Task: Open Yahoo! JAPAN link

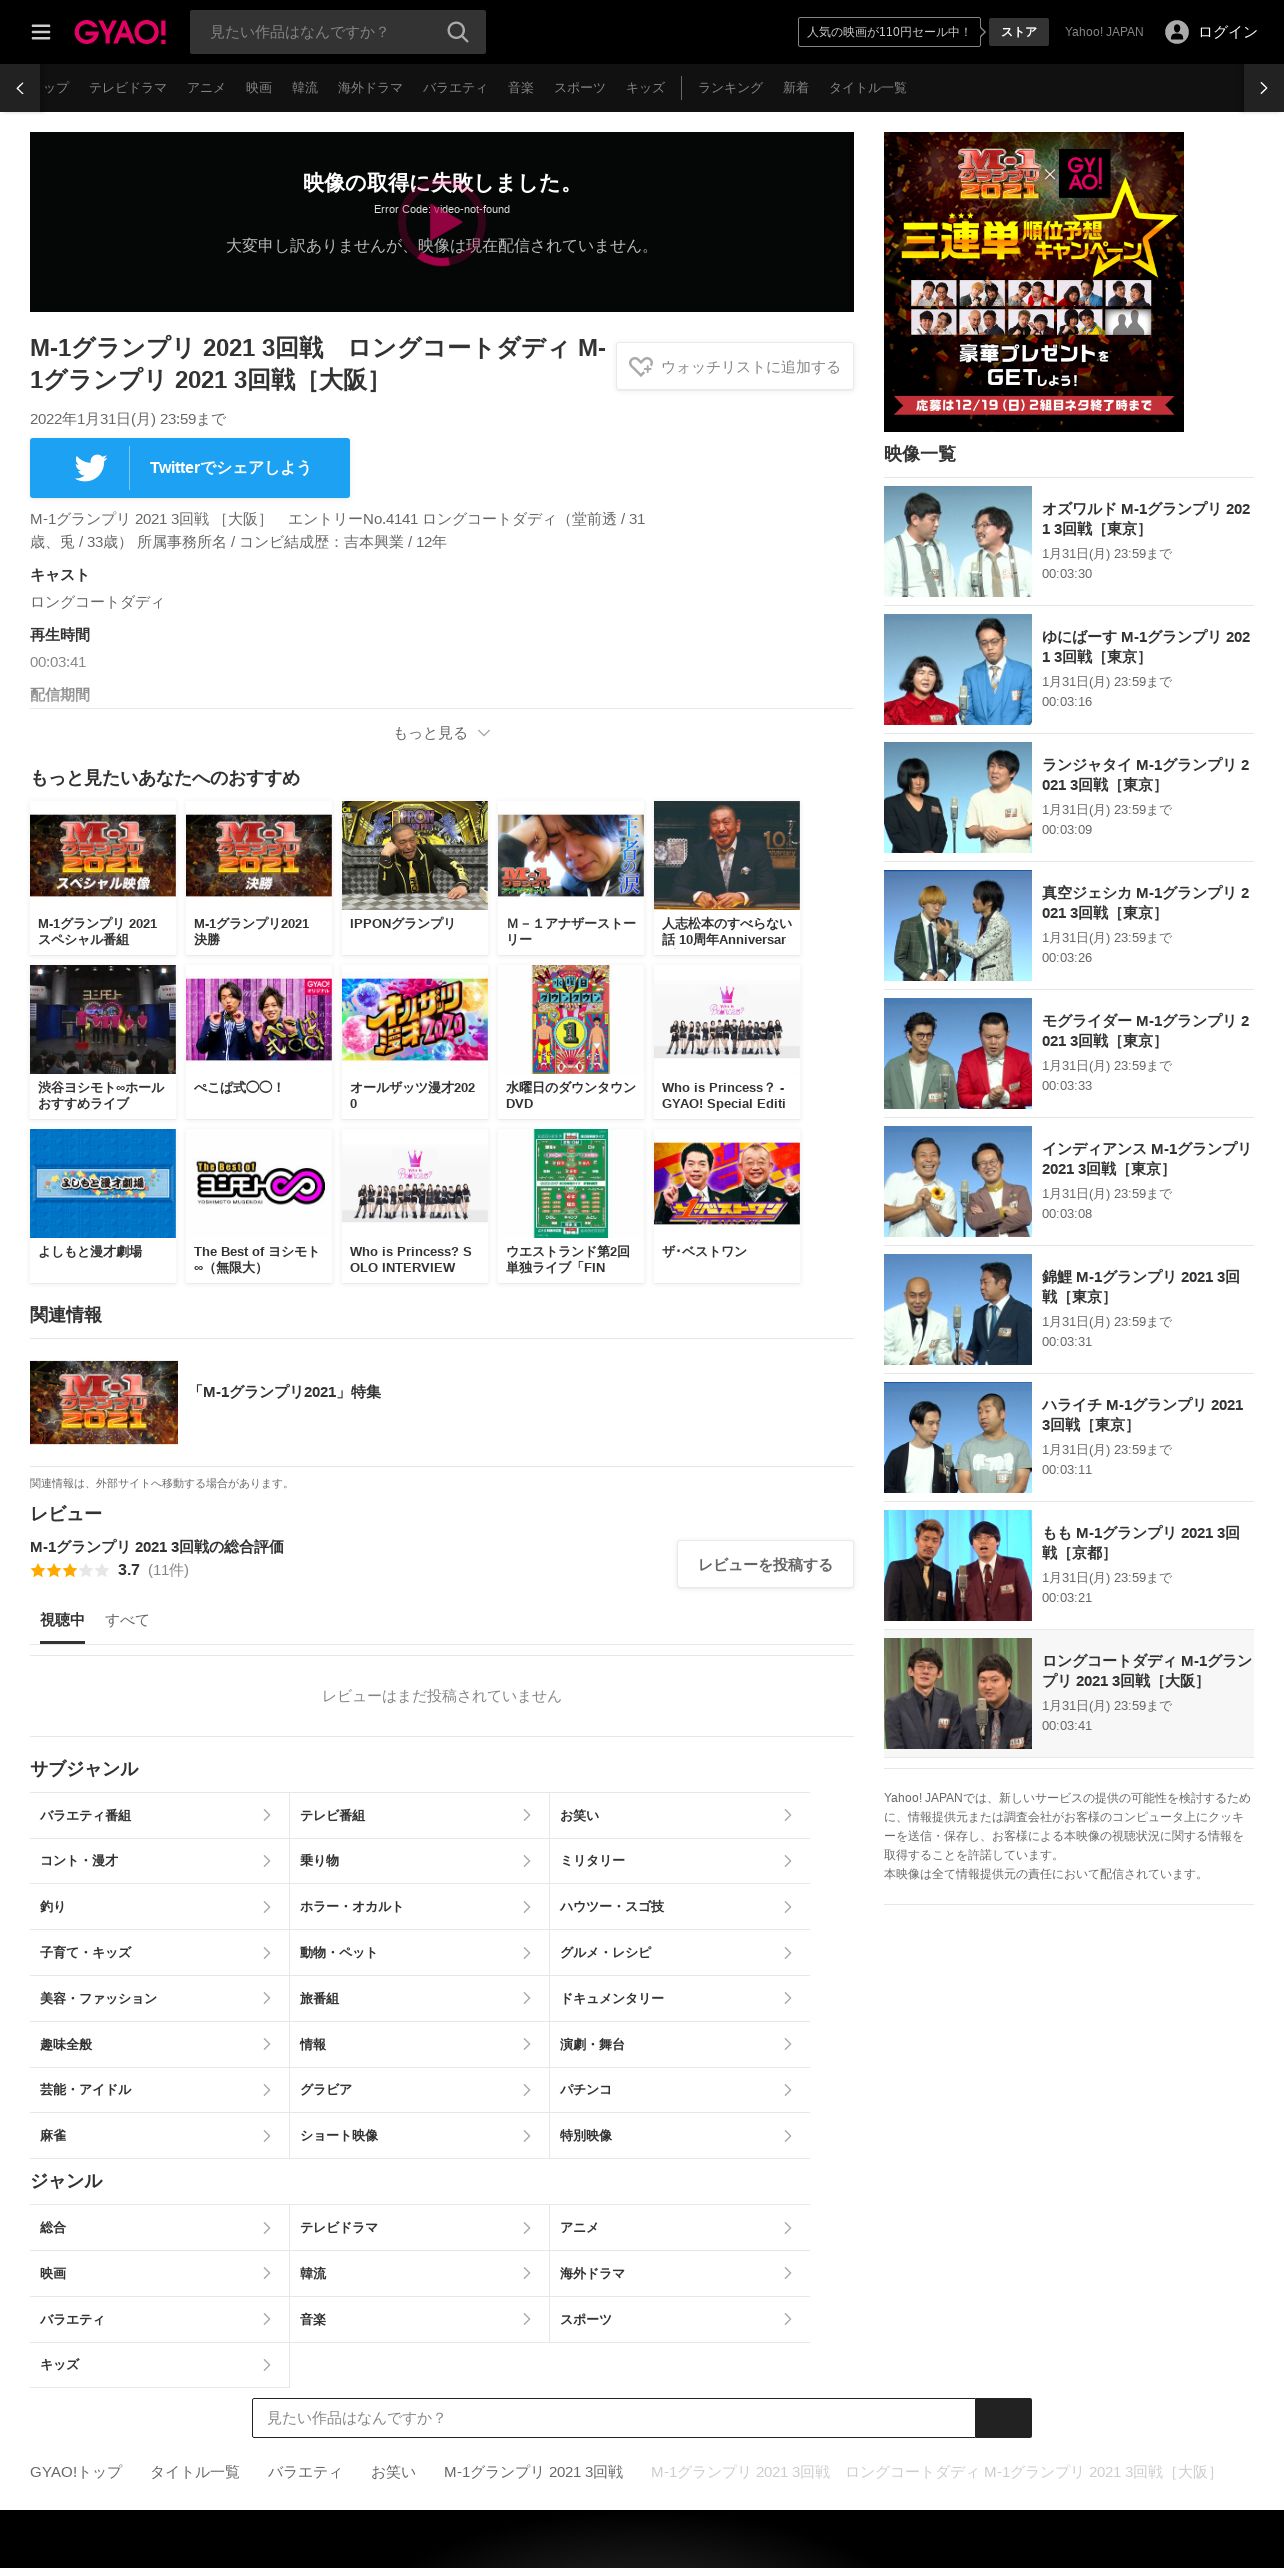Action: pos(1104,32)
